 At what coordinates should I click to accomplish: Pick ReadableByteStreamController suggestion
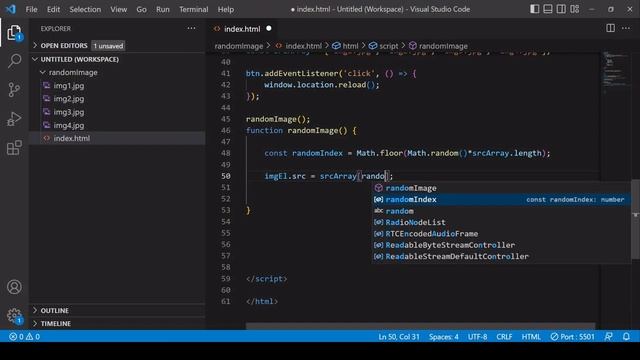pyautogui.click(x=501, y=245)
